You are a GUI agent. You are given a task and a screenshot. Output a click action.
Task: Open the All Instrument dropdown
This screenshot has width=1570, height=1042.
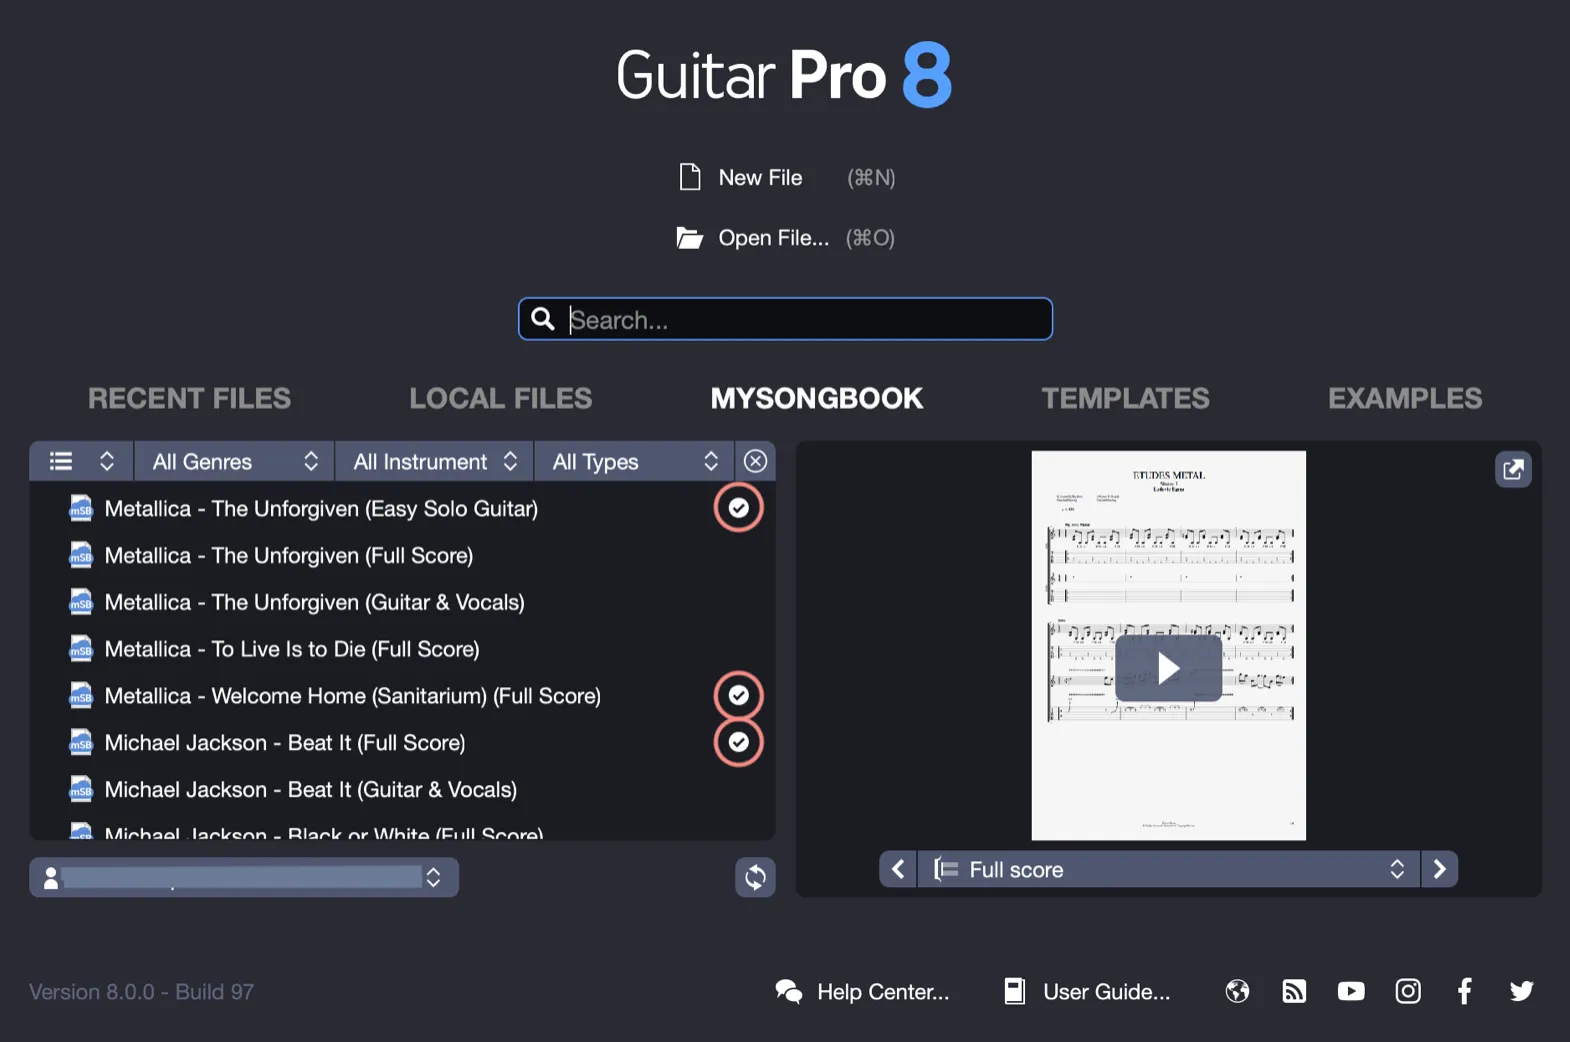pos(435,461)
